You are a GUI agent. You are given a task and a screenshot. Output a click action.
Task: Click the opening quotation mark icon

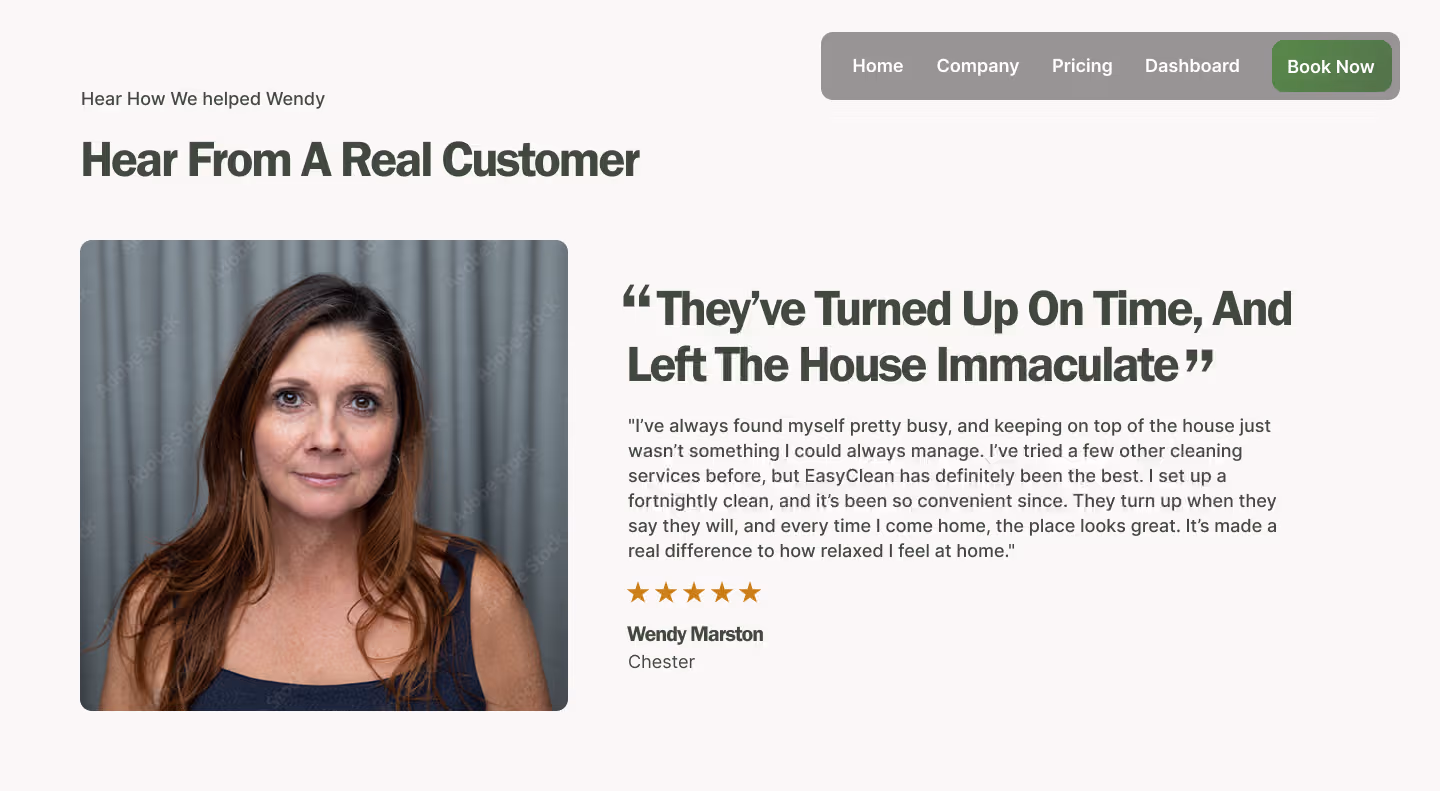(636, 298)
